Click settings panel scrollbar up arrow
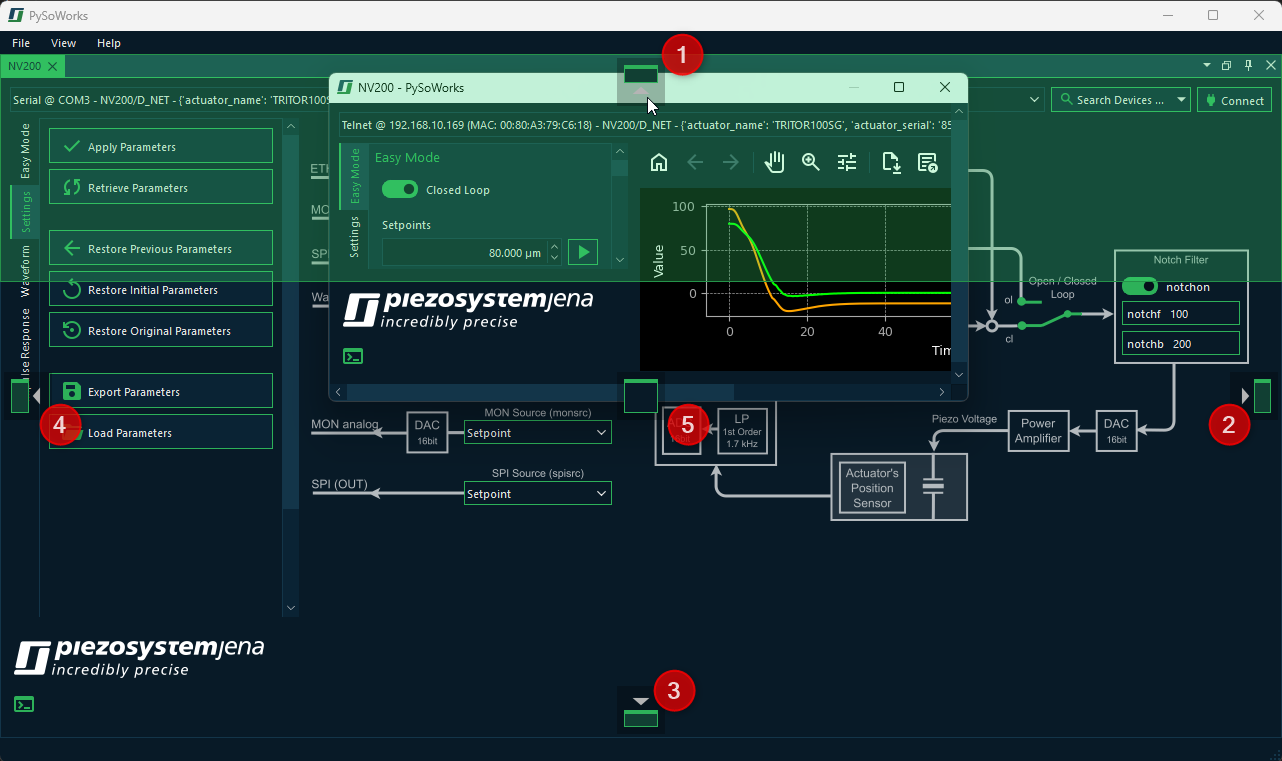The height and width of the screenshot is (761, 1282). [291, 126]
